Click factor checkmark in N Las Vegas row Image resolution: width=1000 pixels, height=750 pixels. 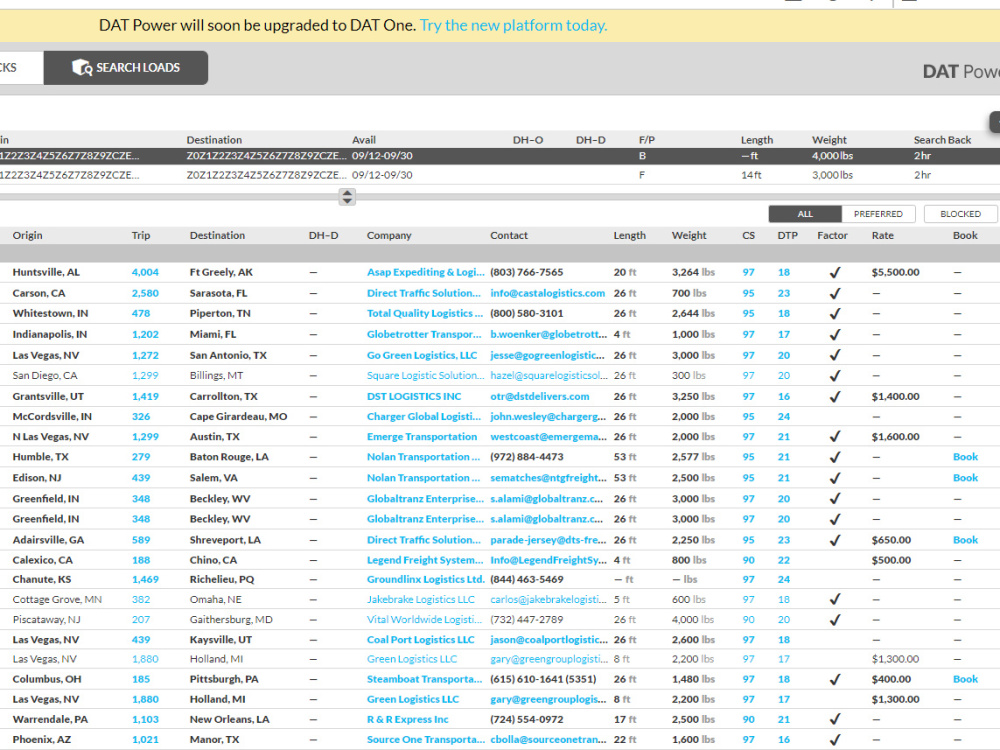coord(835,437)
